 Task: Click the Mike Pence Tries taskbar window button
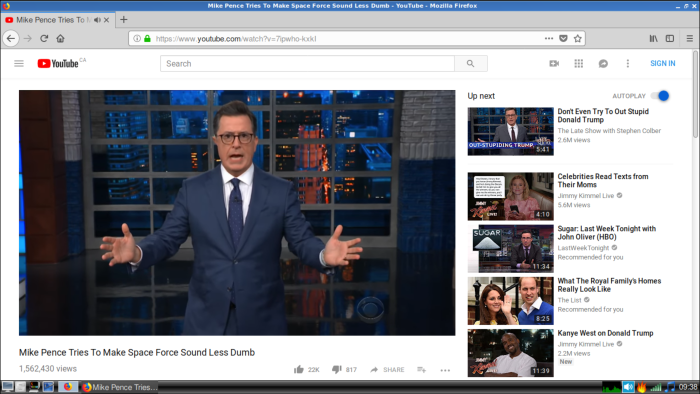120,387
